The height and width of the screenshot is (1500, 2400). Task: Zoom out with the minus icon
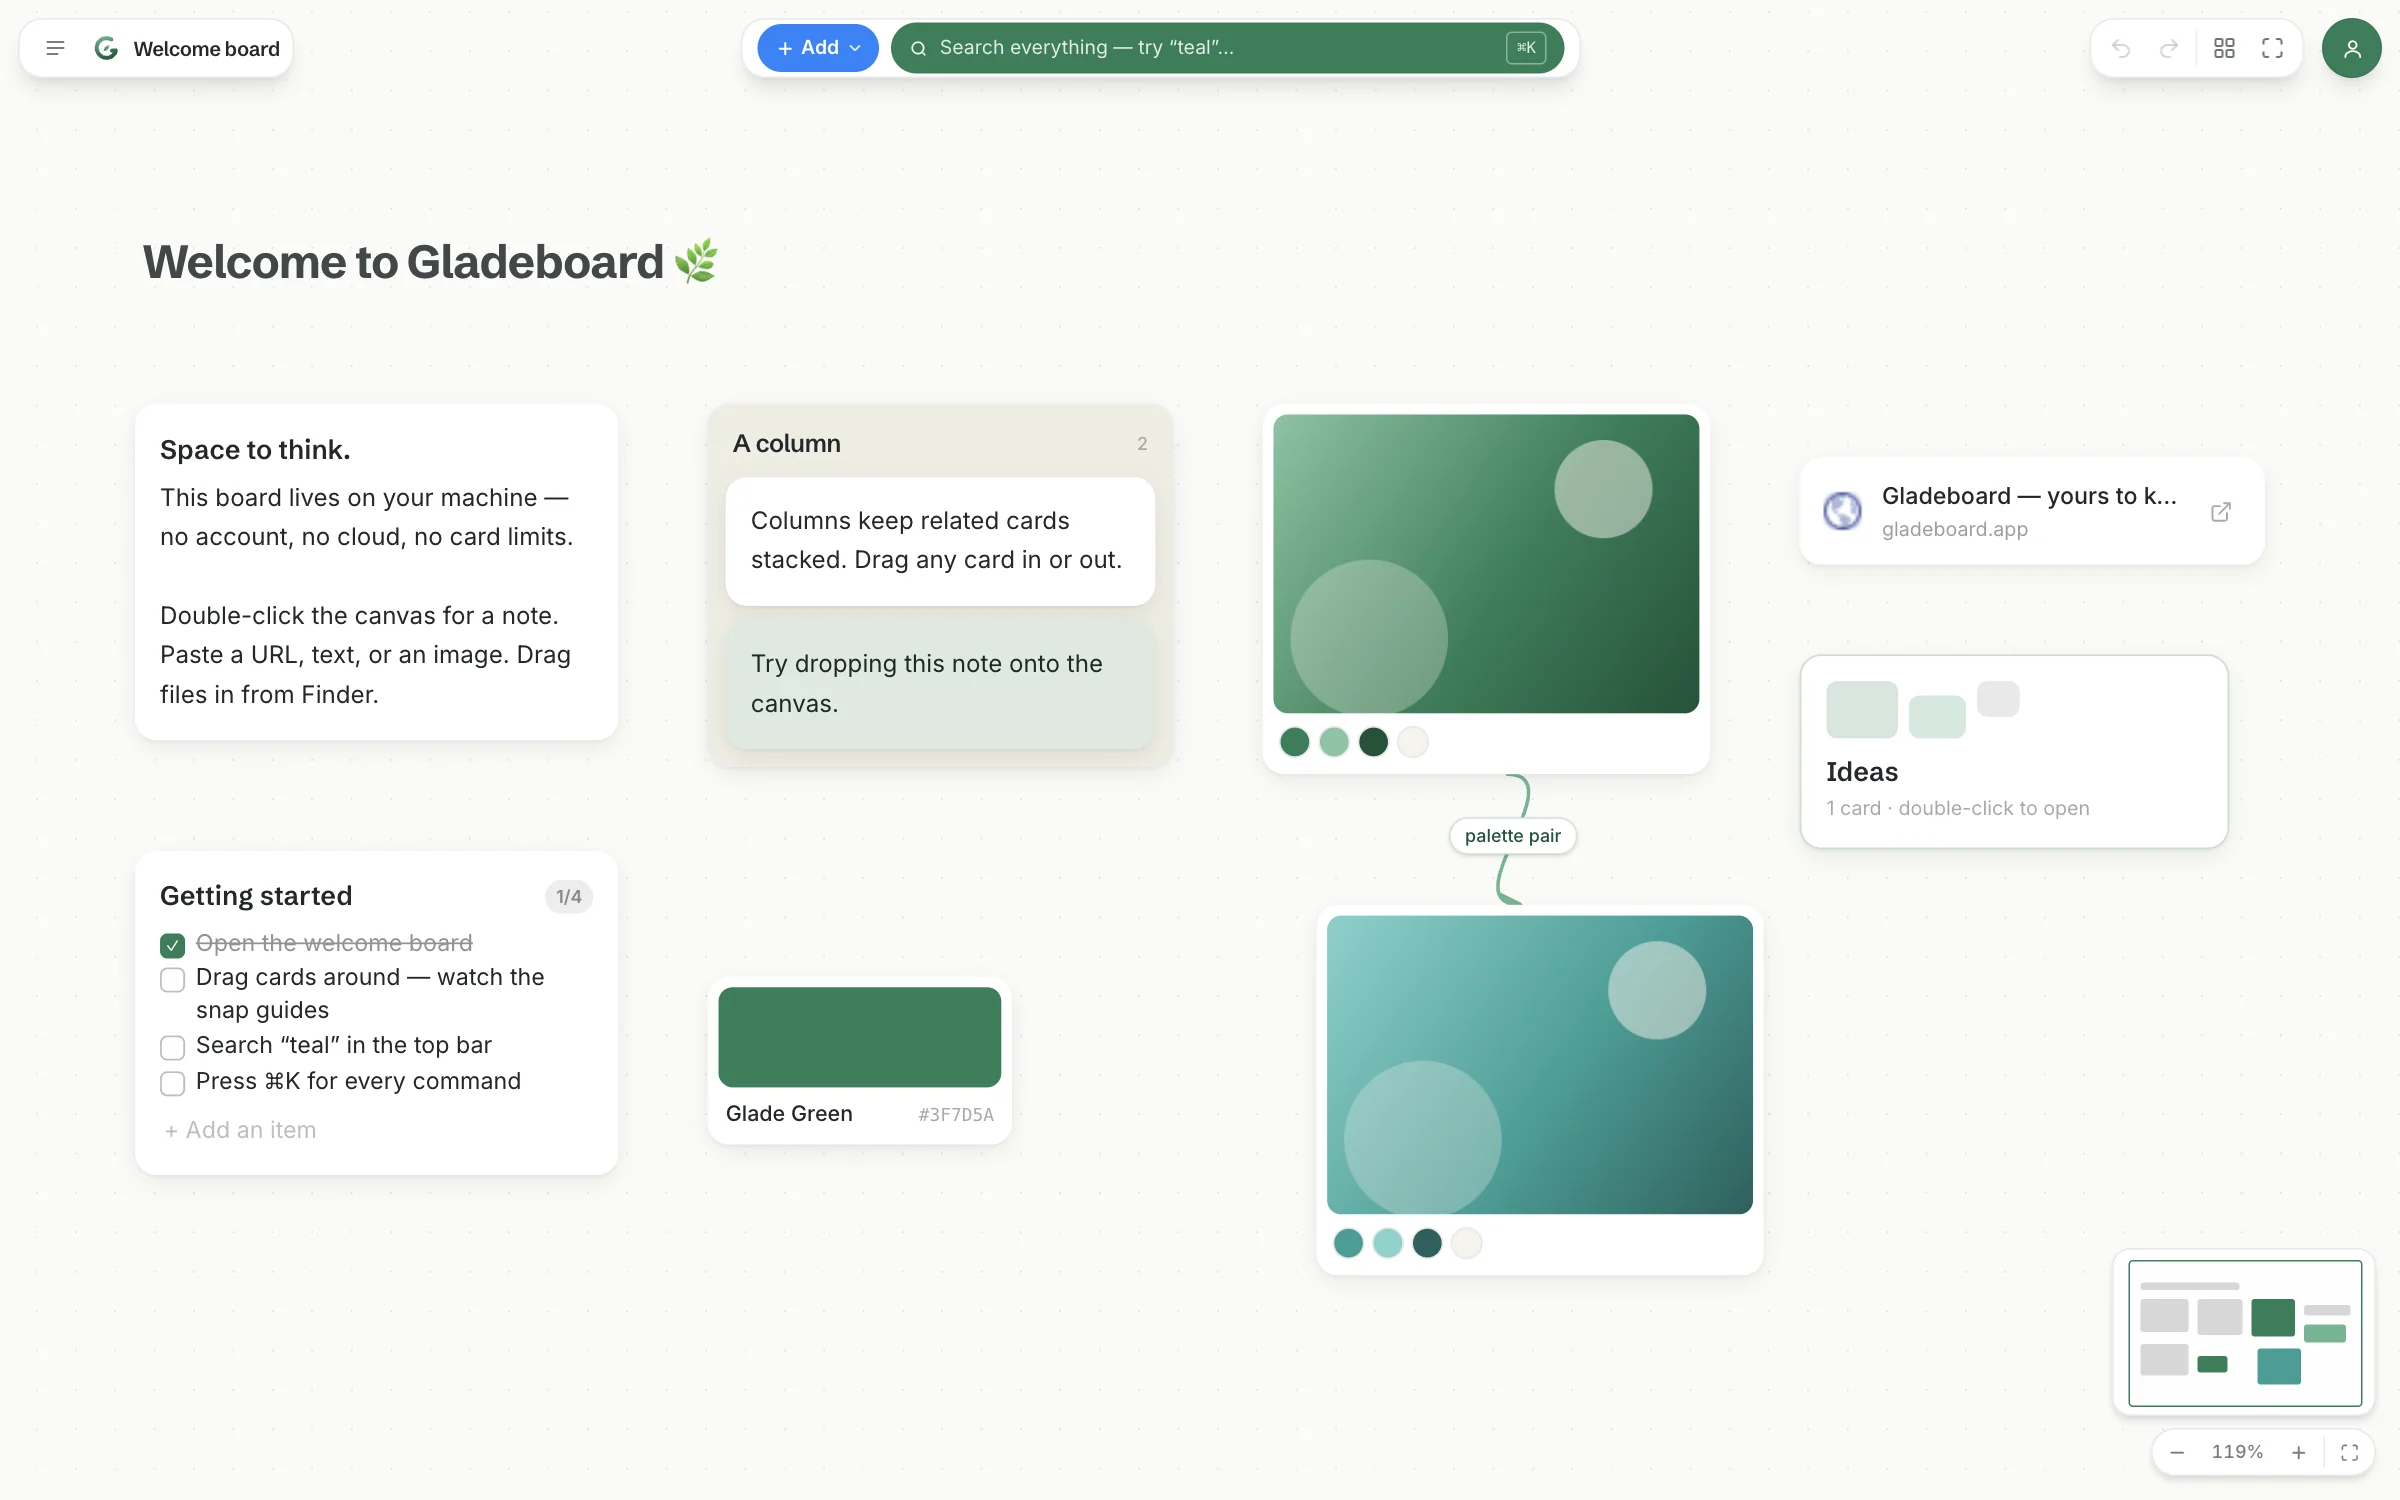[2177, 1453]
